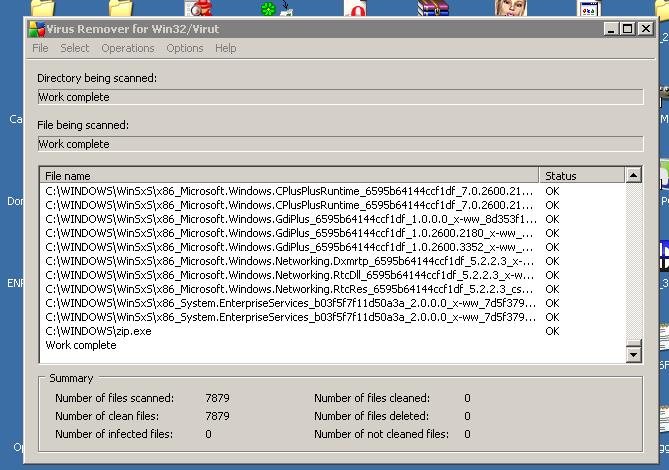669x470 pixels.
Task: Click 'Number of files deleted' label
Action: (372, 416)
